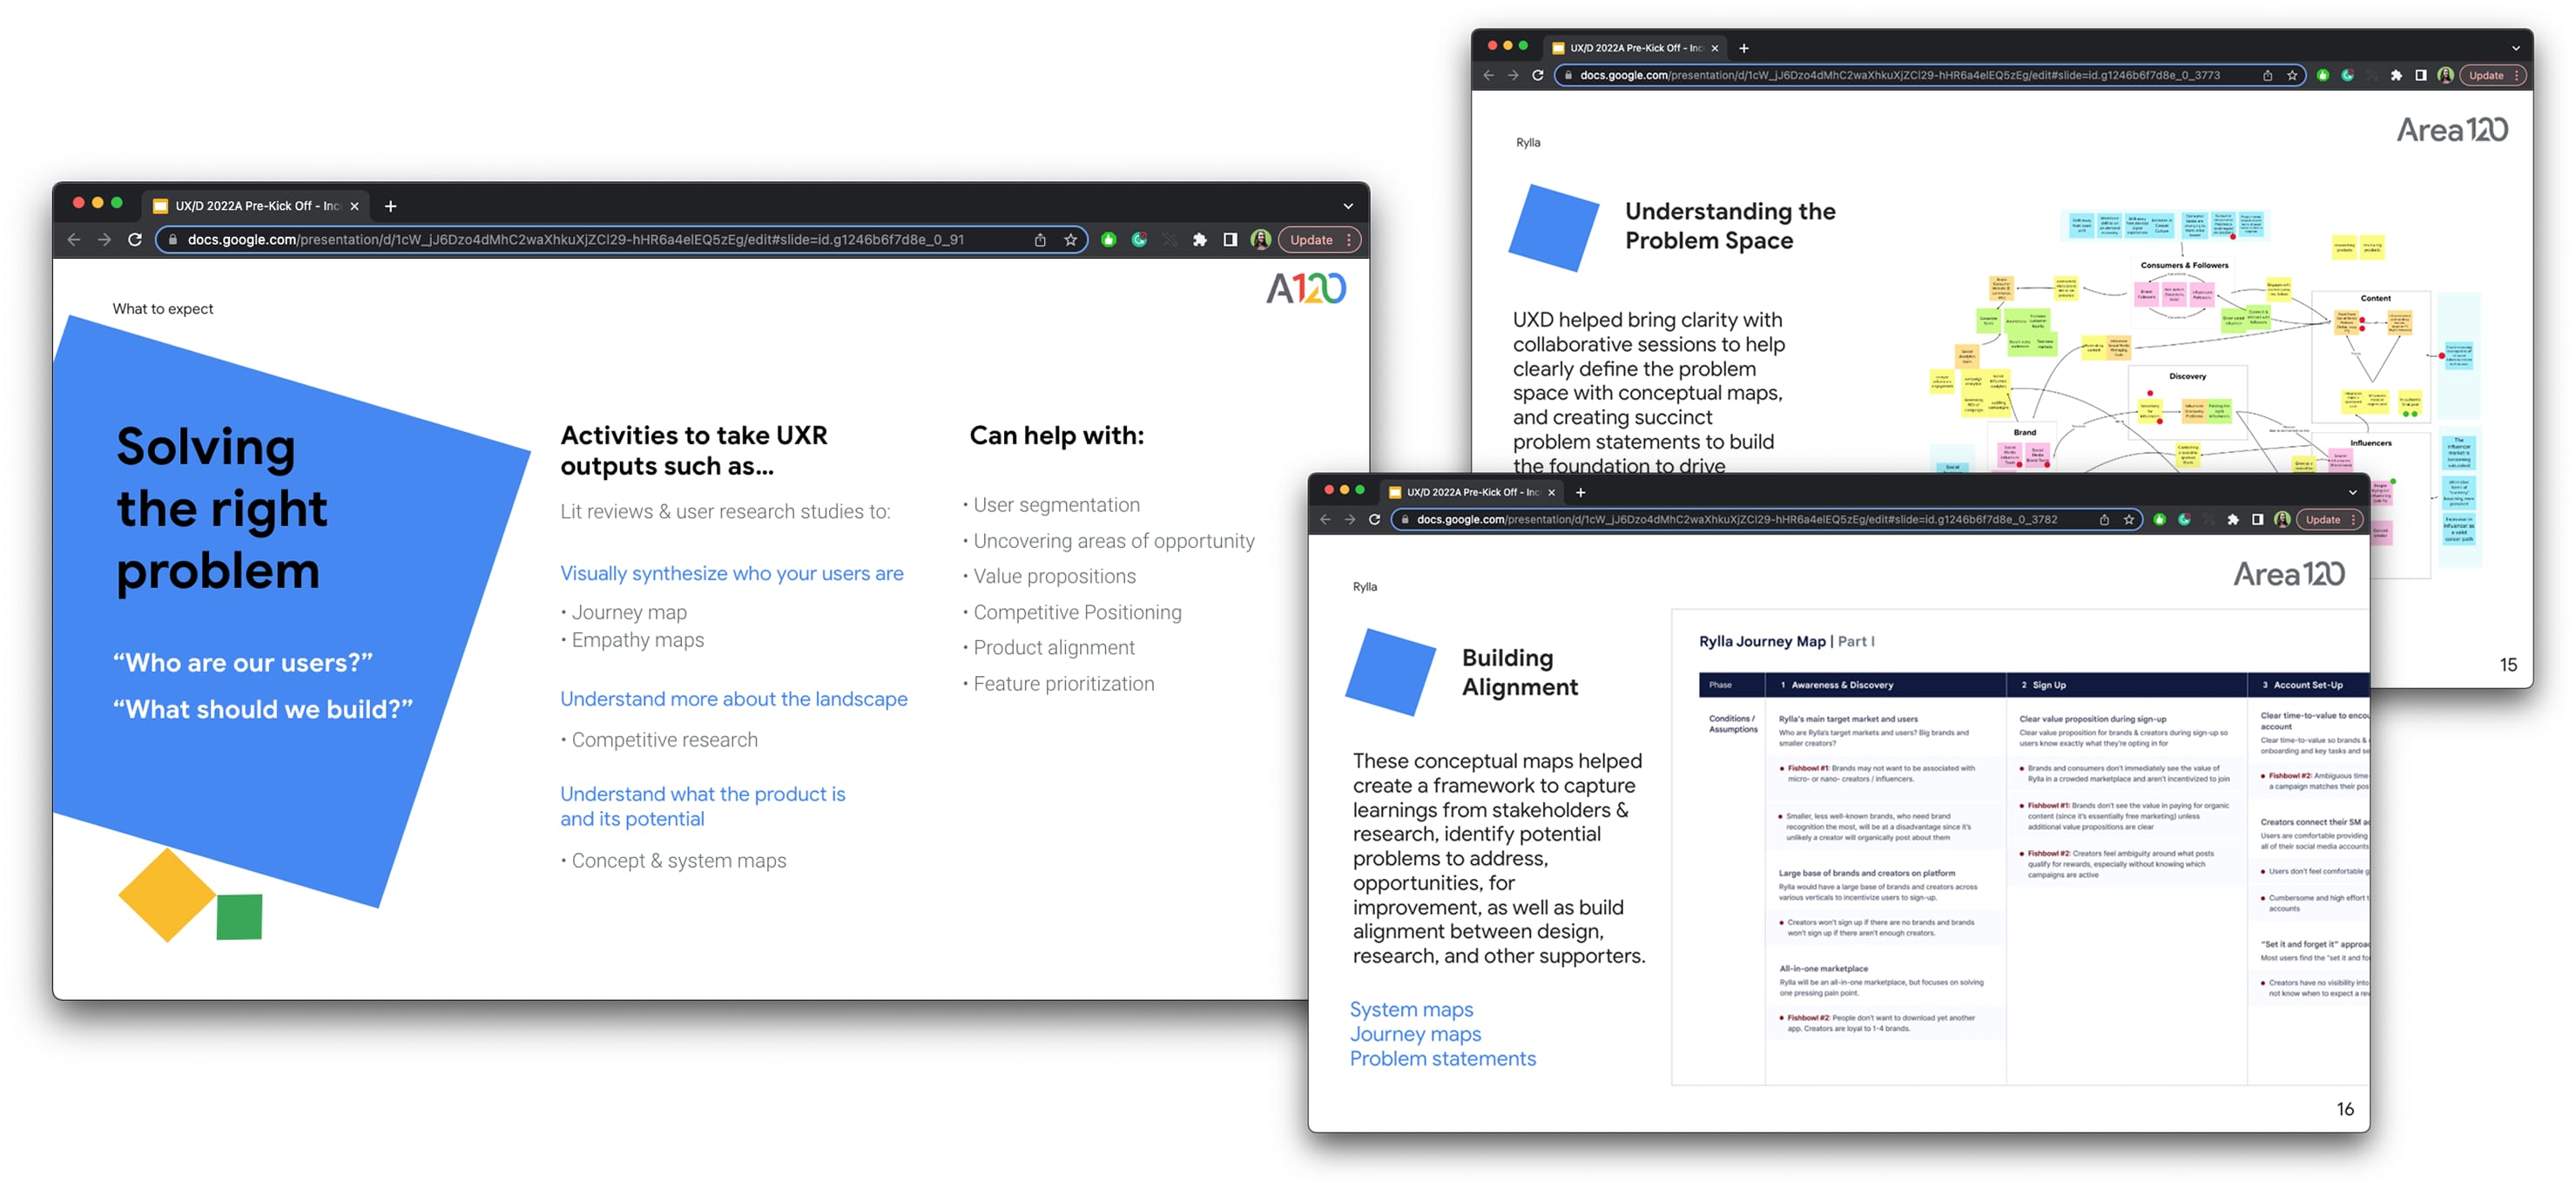The height and width of the screenshot is (1189, 2576).
Task: Open side panel icon in What to expect window
Action: click(1230, 240)
